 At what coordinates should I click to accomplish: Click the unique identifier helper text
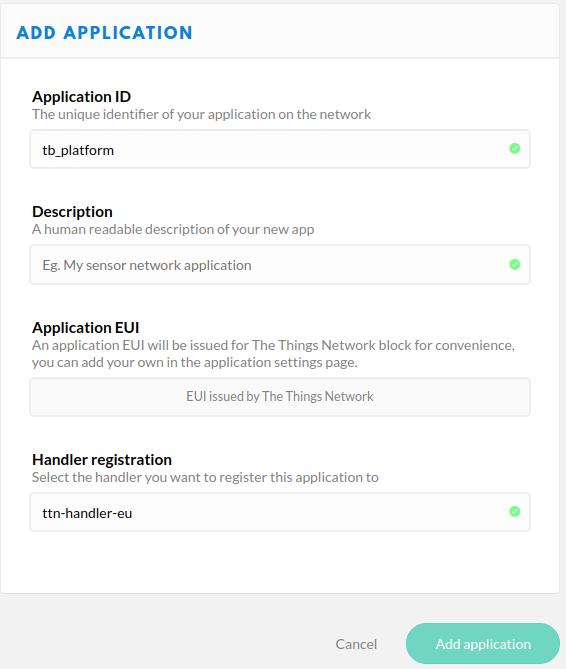[x=201, y=114]
